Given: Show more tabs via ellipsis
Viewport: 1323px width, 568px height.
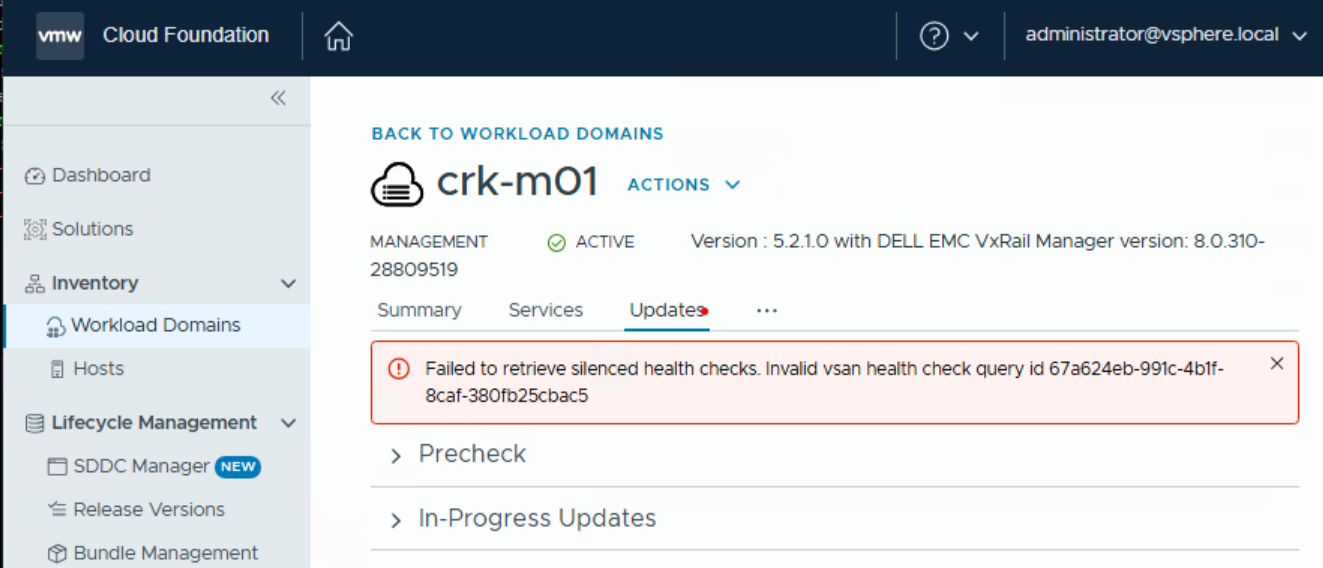Looking at the screenshot, I should (766, 311).
